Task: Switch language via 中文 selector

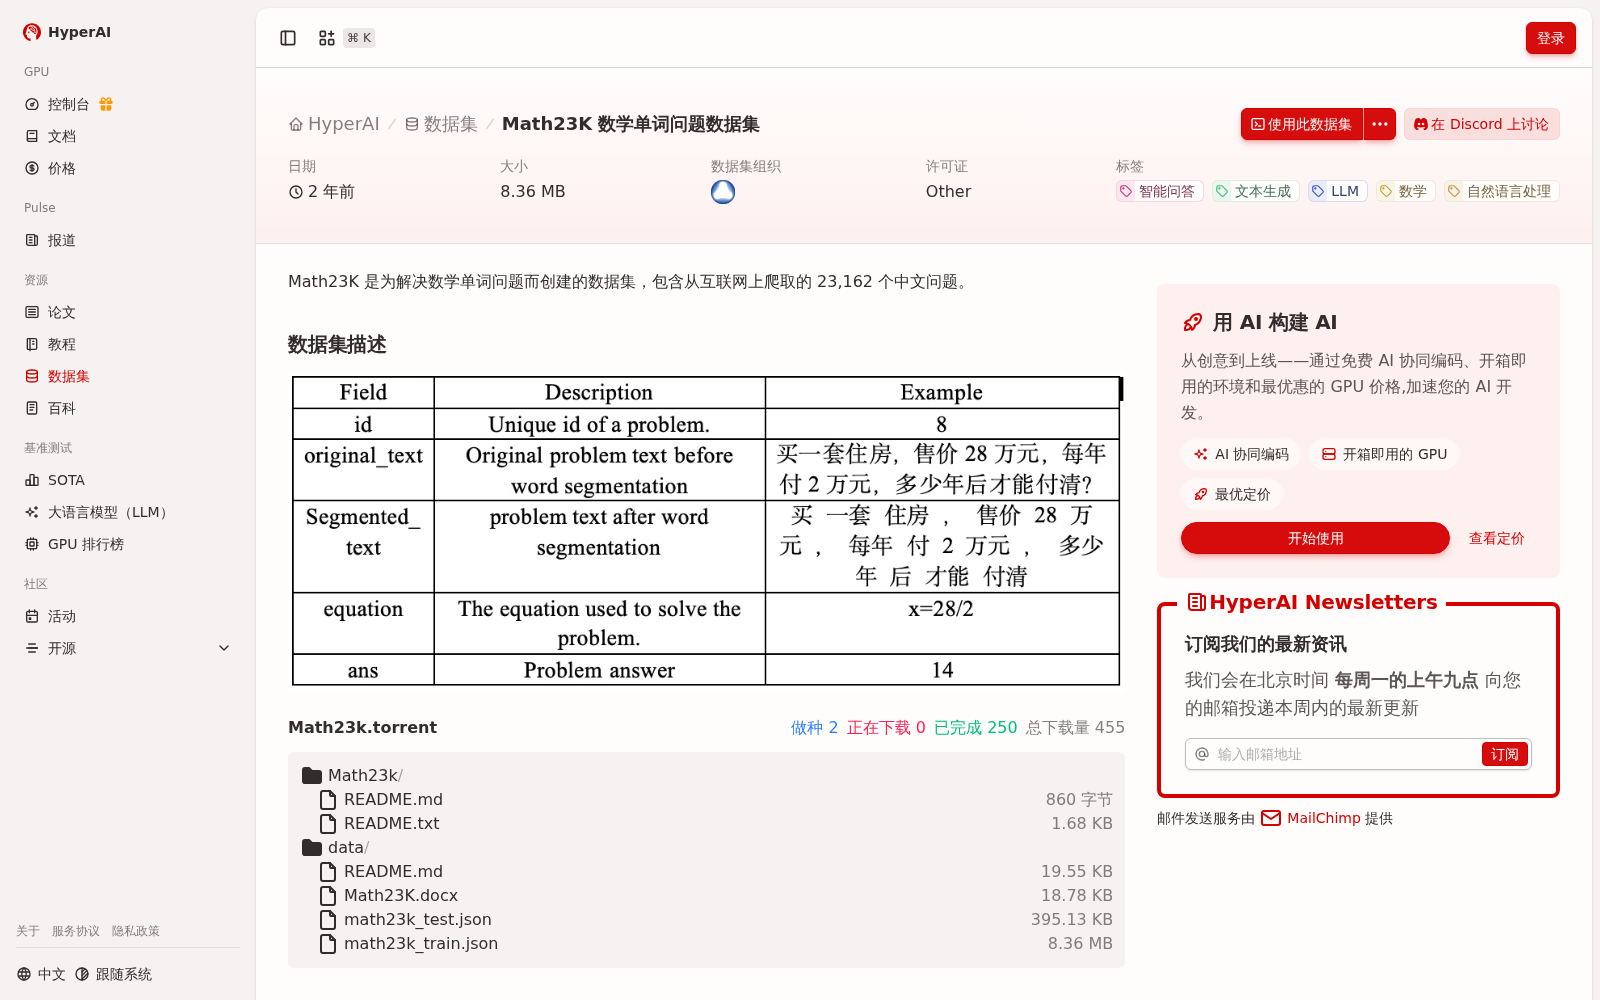Action: (x=41, y=974)
